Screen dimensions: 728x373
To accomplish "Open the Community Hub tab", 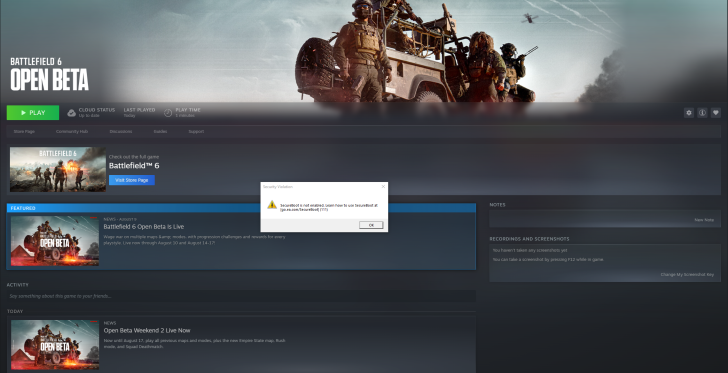I will point(72,131).
